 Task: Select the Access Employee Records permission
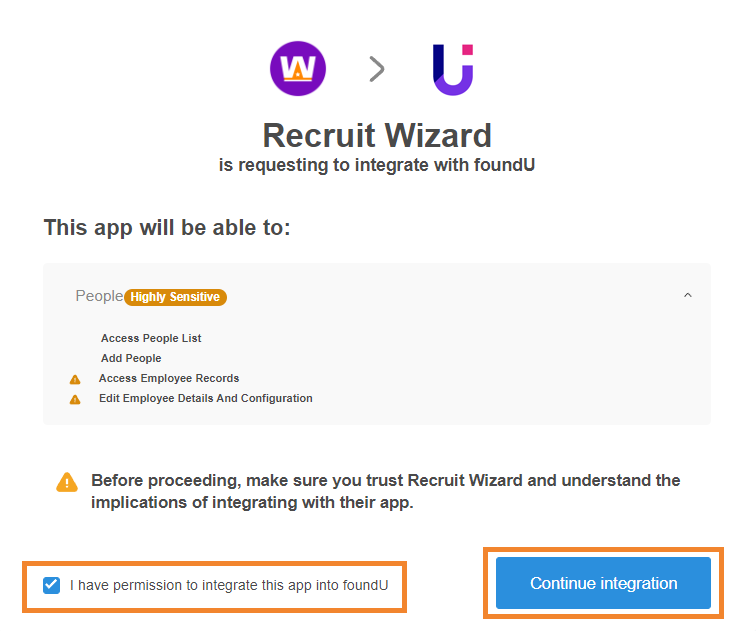169,378
